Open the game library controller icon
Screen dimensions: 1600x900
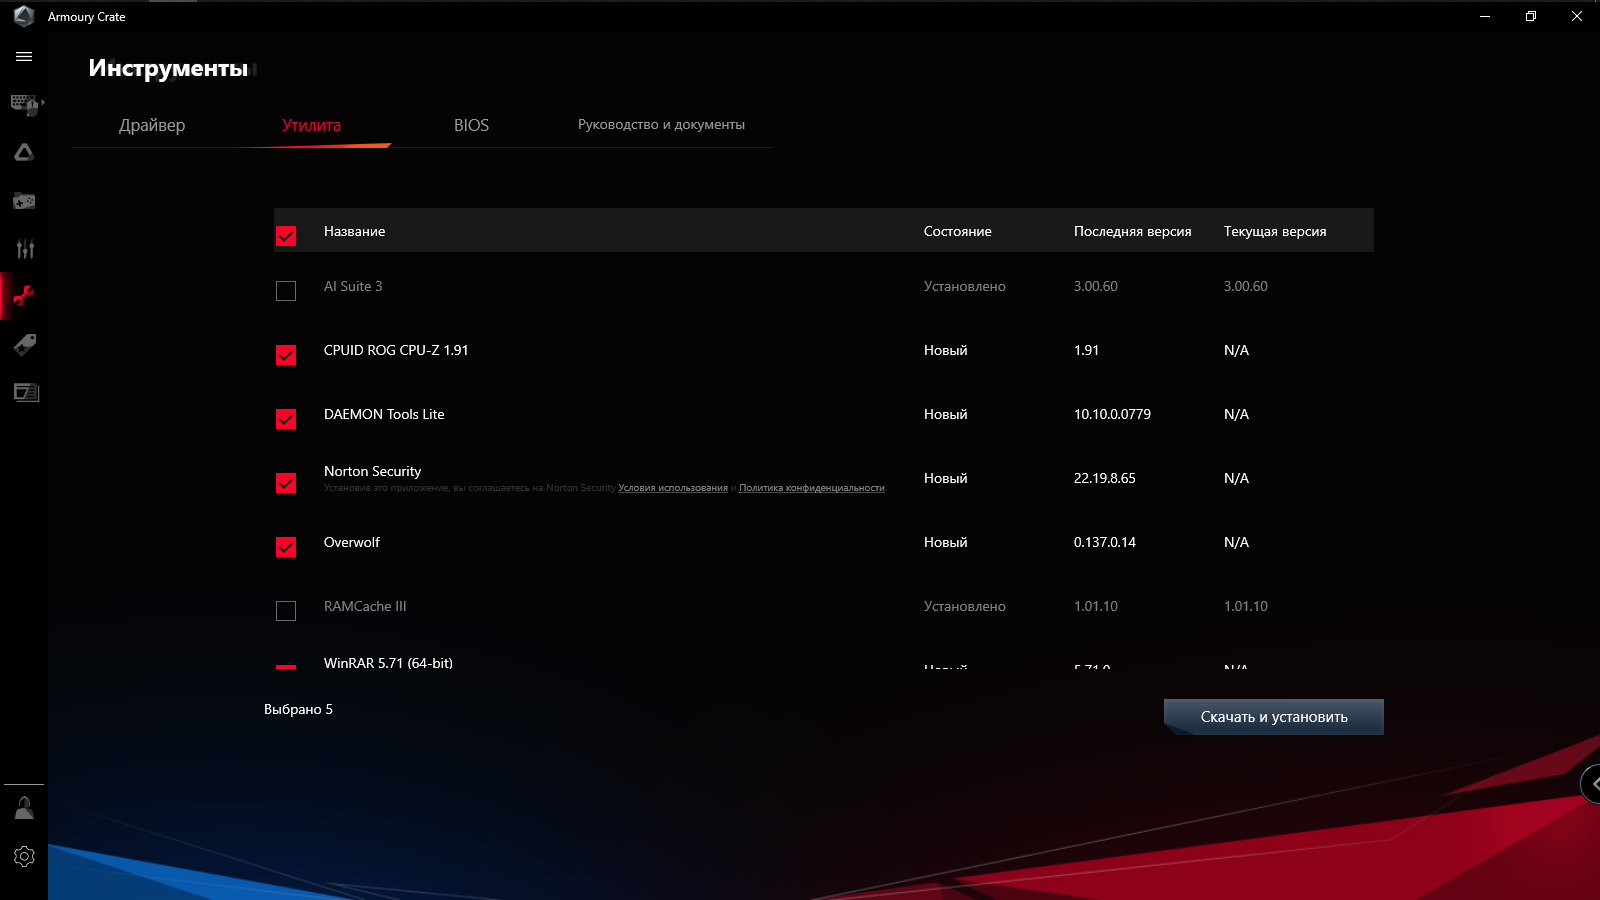[x=24, y=201]
